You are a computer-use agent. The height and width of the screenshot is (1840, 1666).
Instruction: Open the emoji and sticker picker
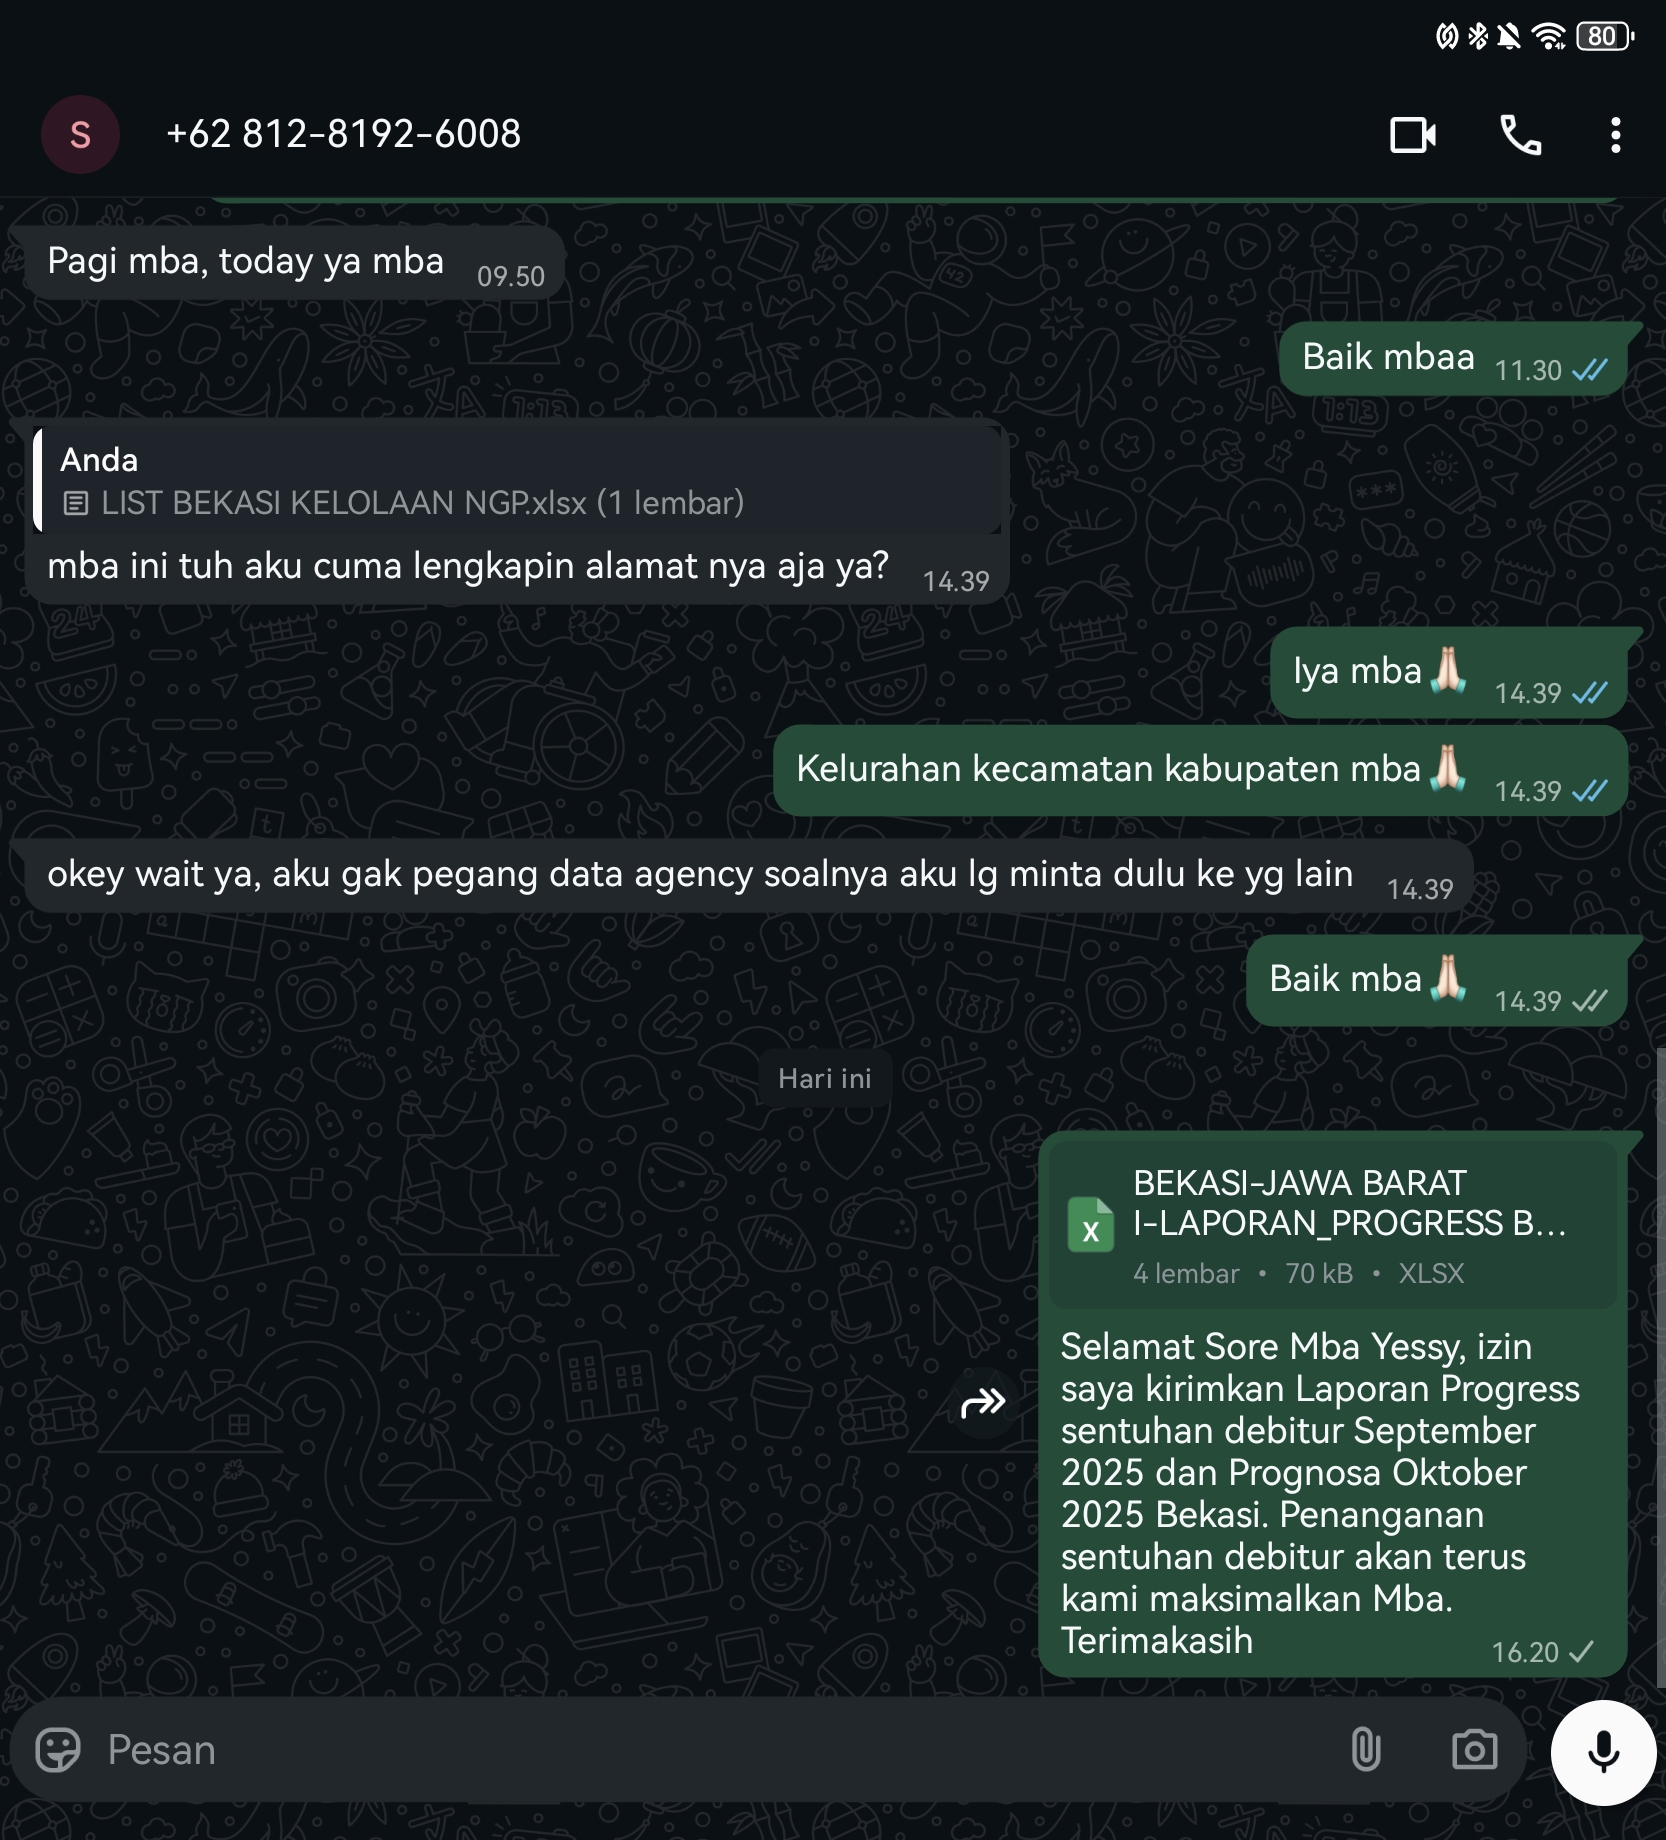tap(58, 1750)
